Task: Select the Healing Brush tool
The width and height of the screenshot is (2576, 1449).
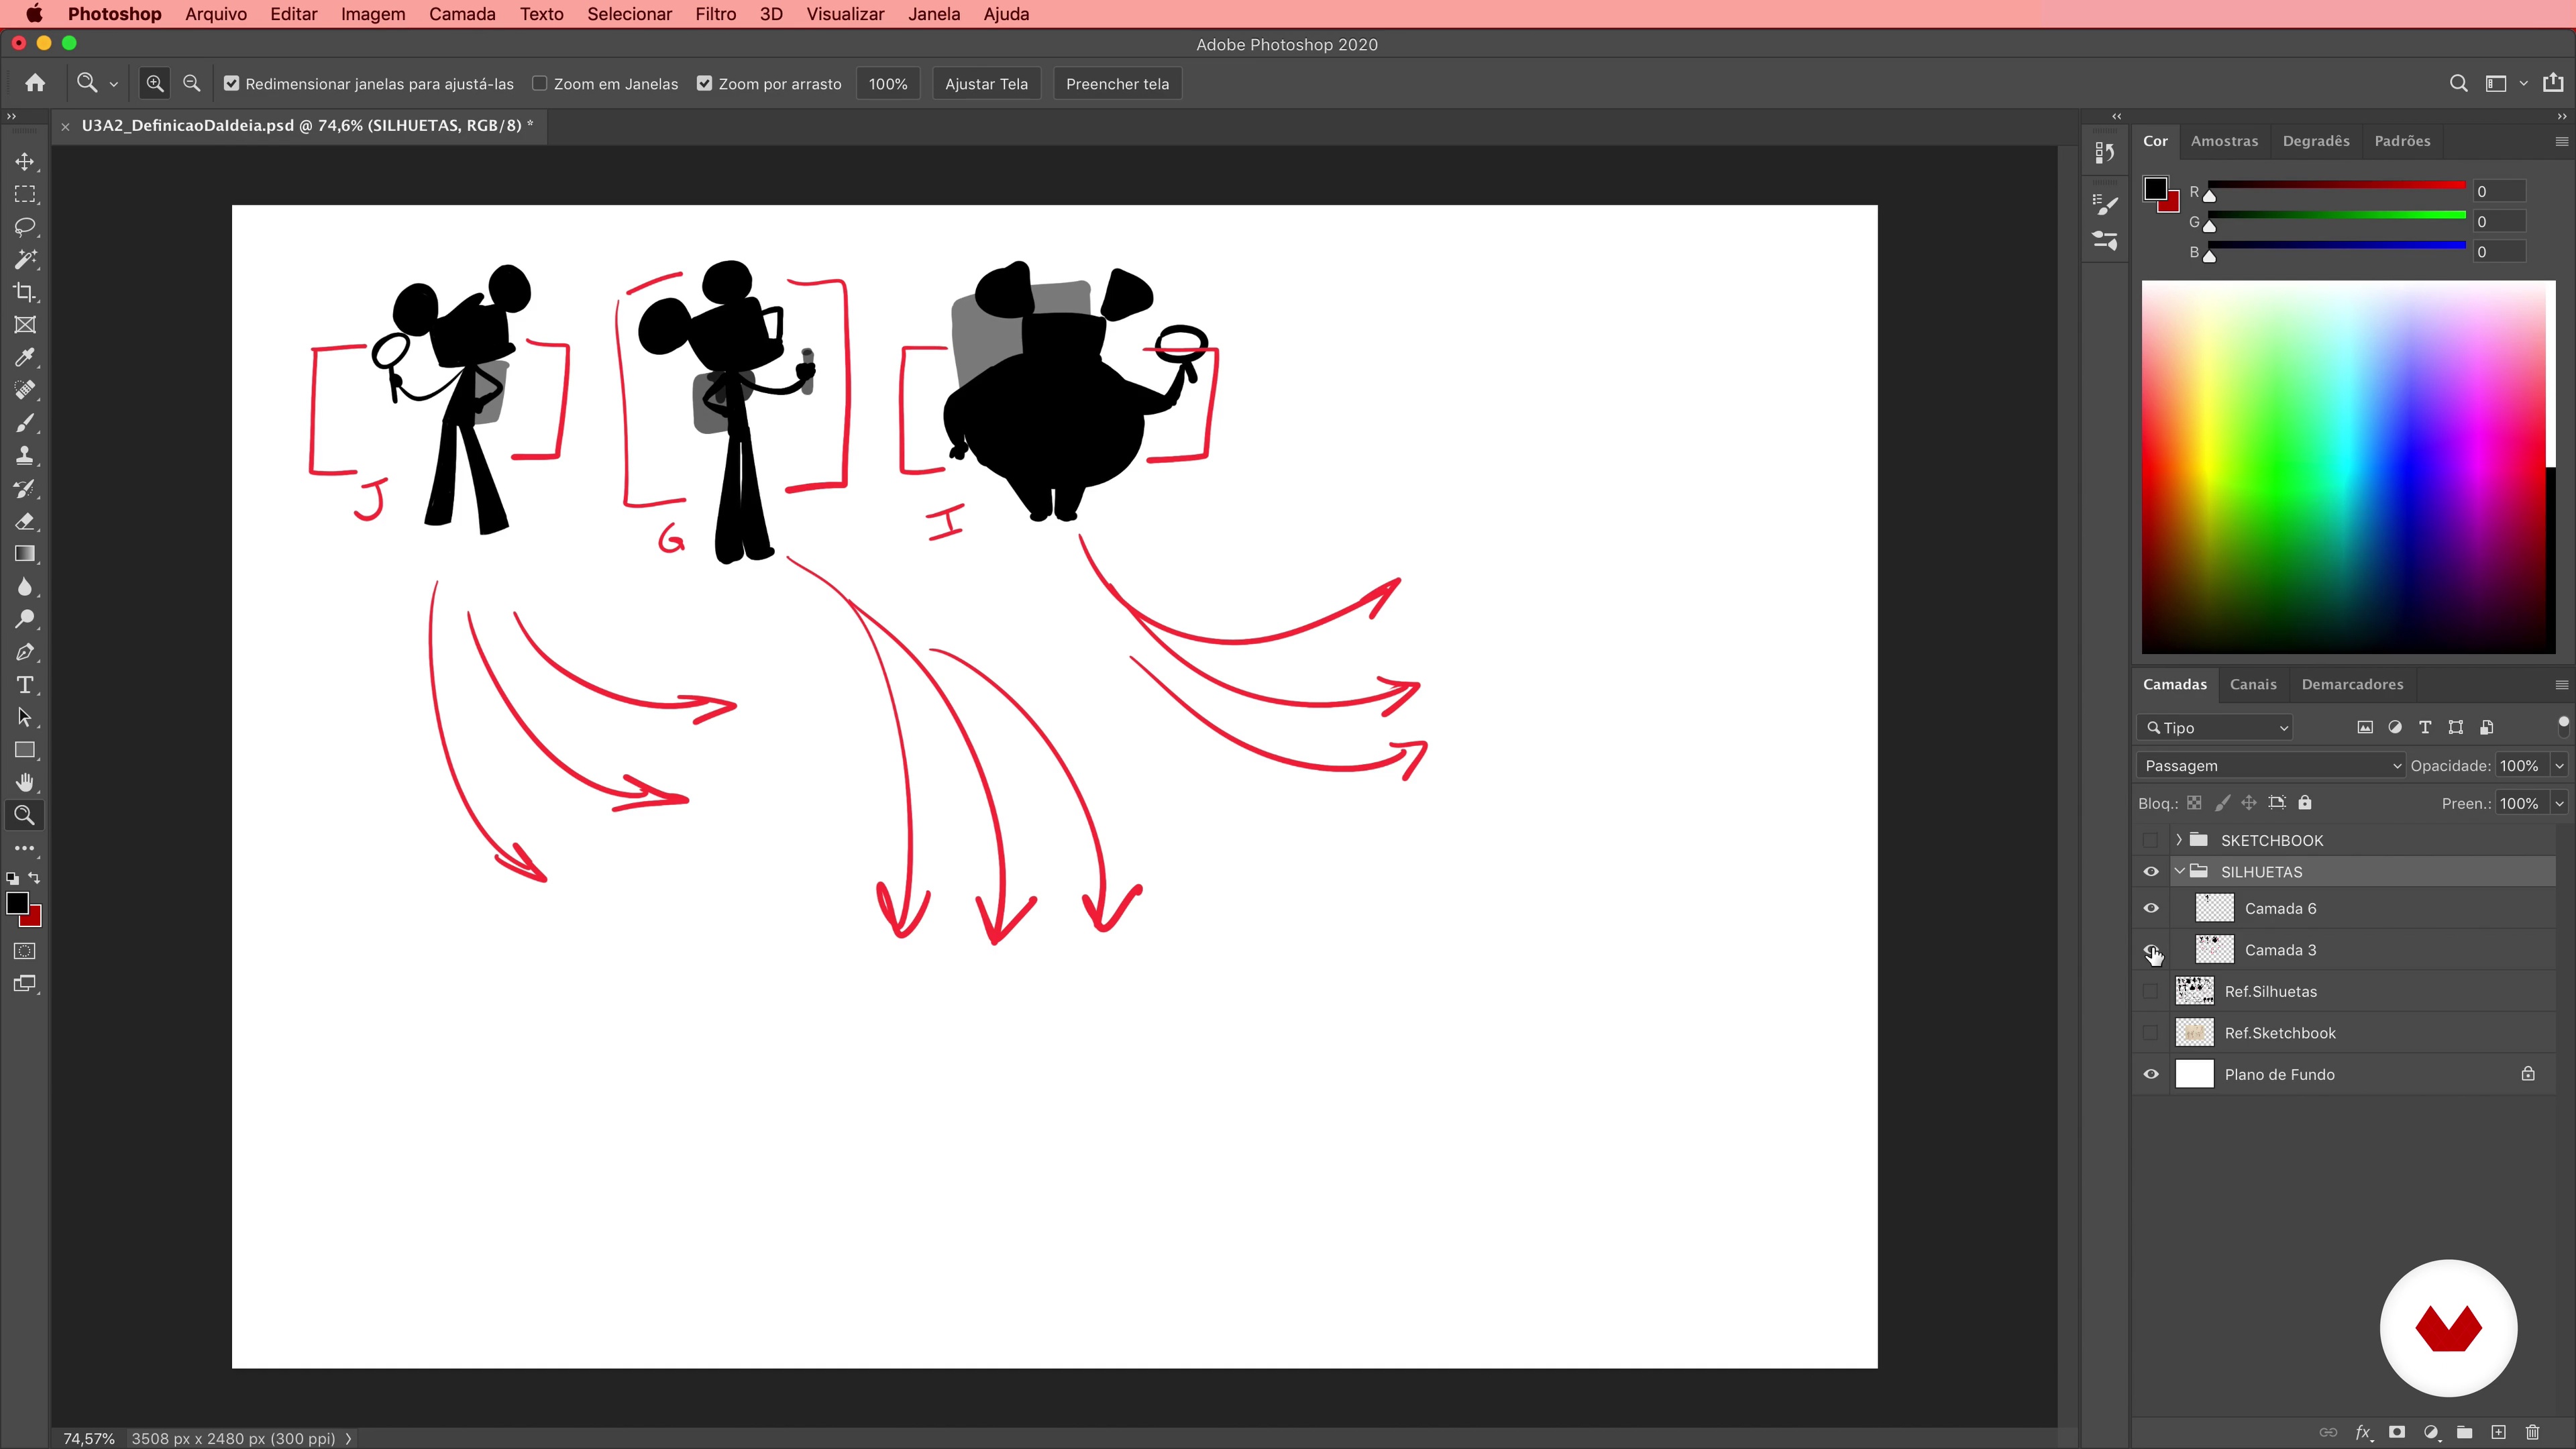Action: [x=25, y=390]
